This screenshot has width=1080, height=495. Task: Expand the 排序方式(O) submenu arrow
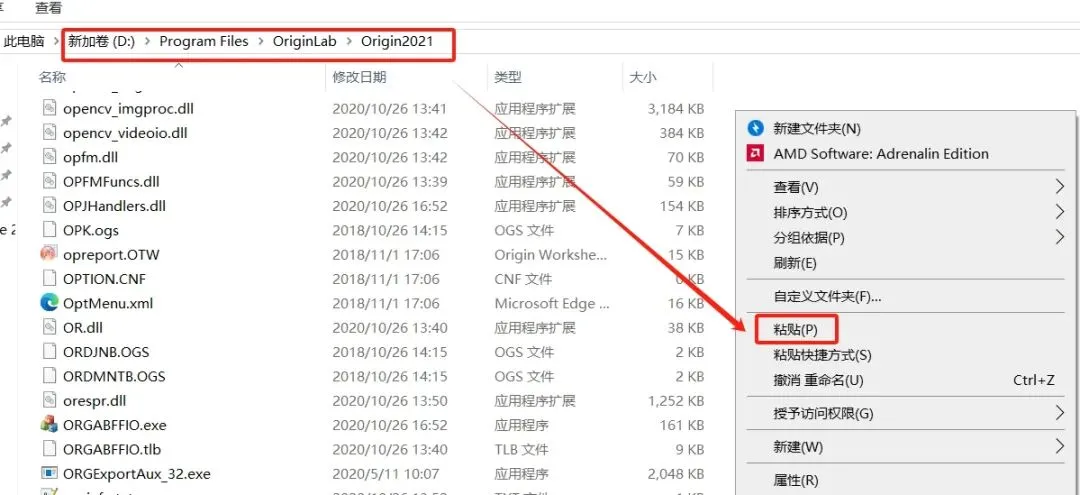tap(1059, 212)
